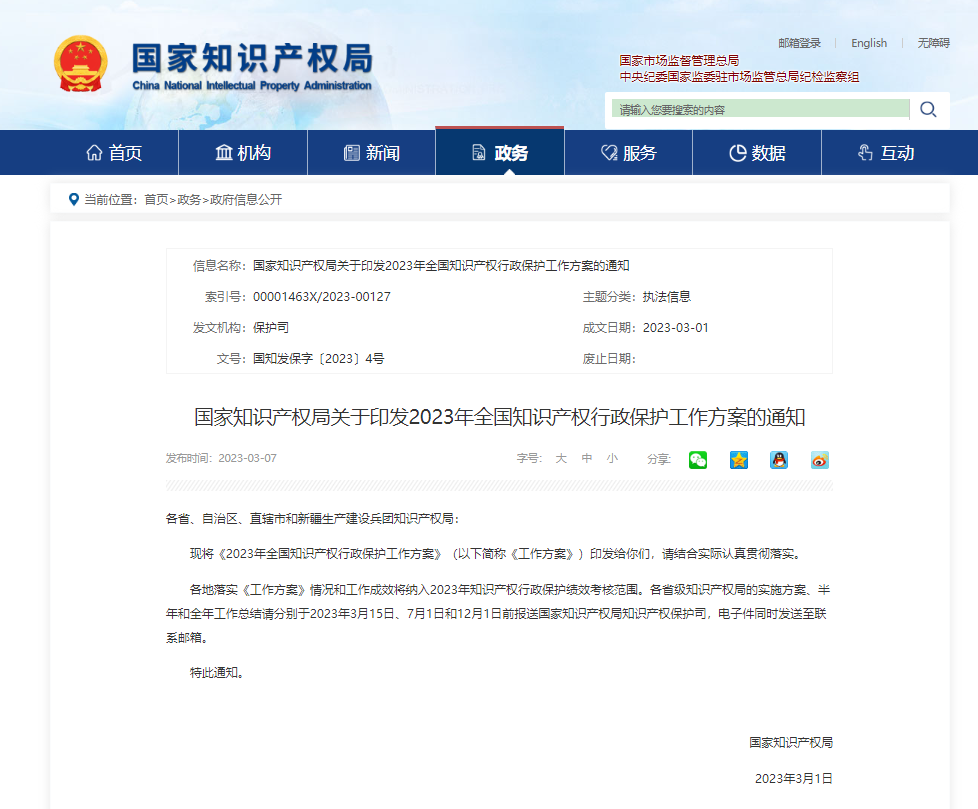Click the signature date 2023年3月1日
This screenshot has width=978, height=809.
tap(793, 778)
